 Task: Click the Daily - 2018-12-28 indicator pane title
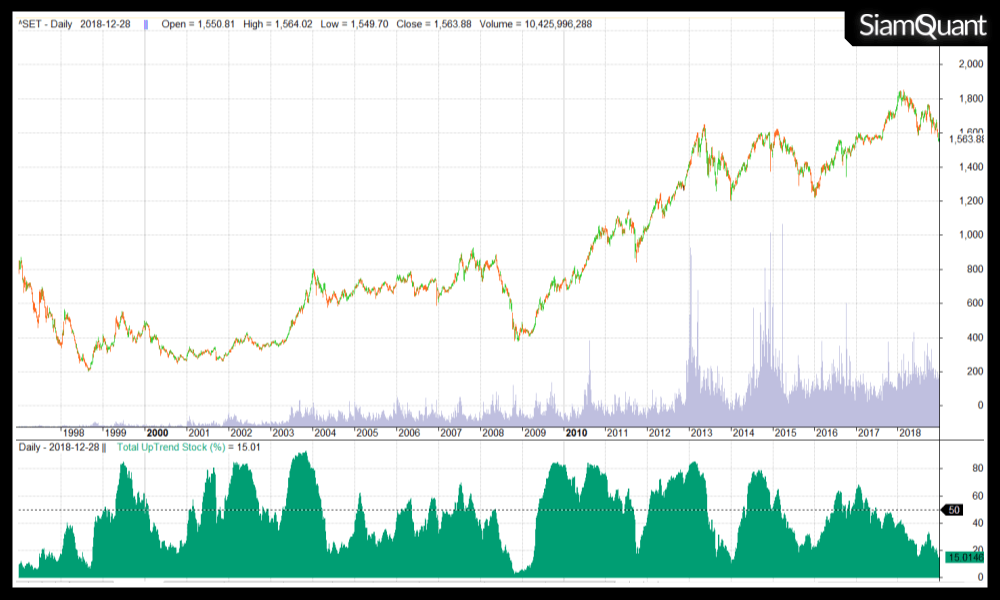(59, 446)
